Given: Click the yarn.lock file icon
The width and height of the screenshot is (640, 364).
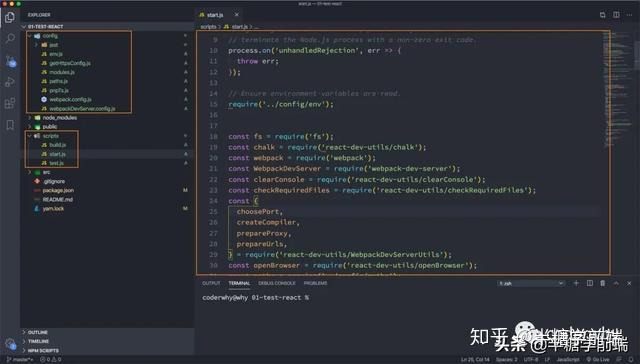Looking at the screenshot, I should (37, 209).
